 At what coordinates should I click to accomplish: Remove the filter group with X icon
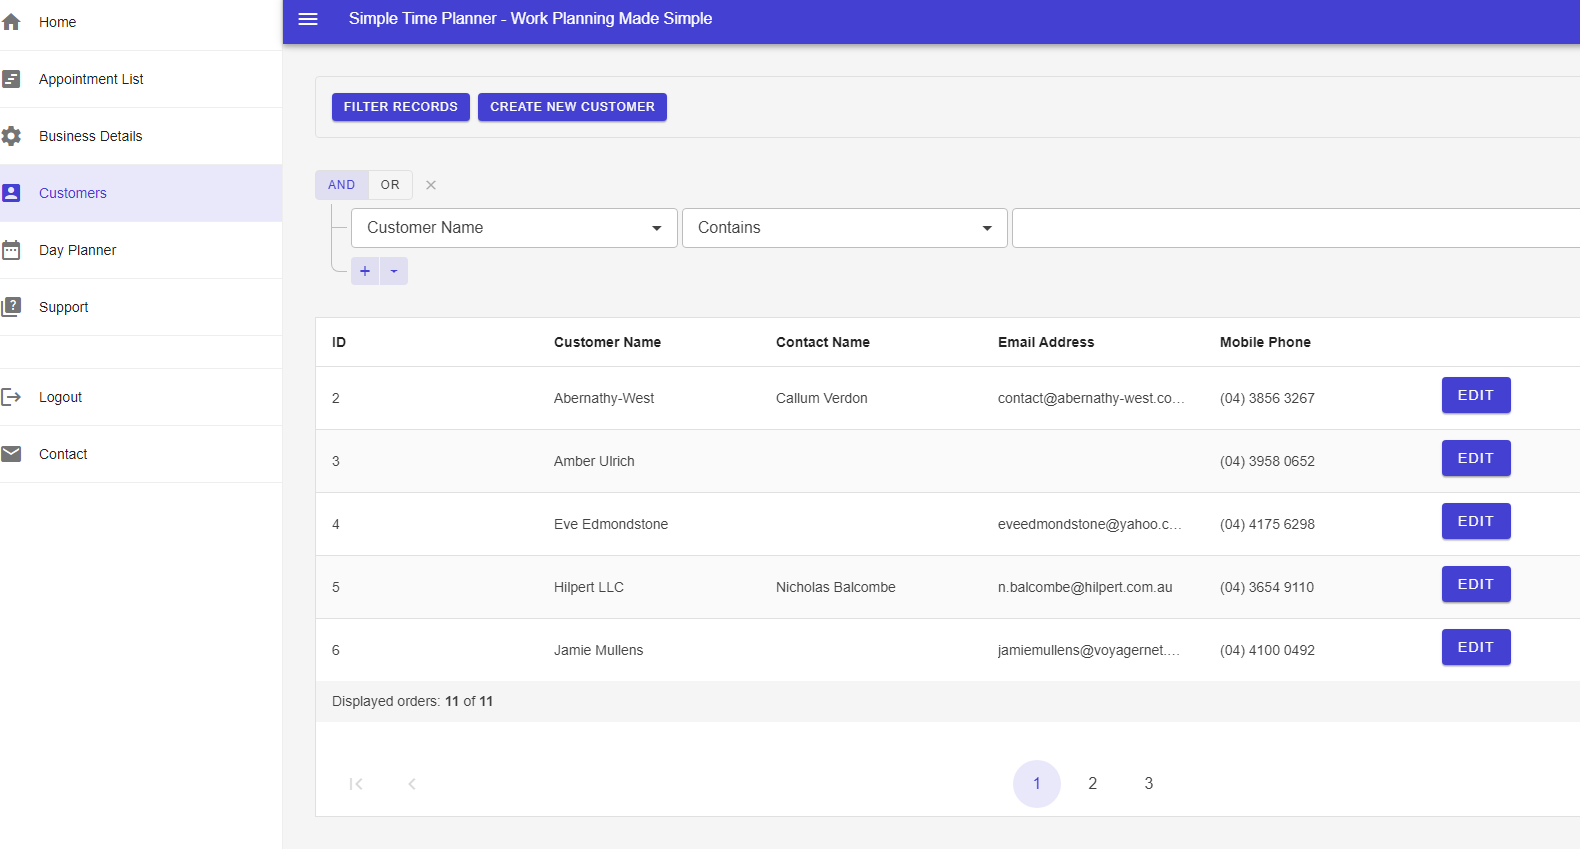[431, 185]
